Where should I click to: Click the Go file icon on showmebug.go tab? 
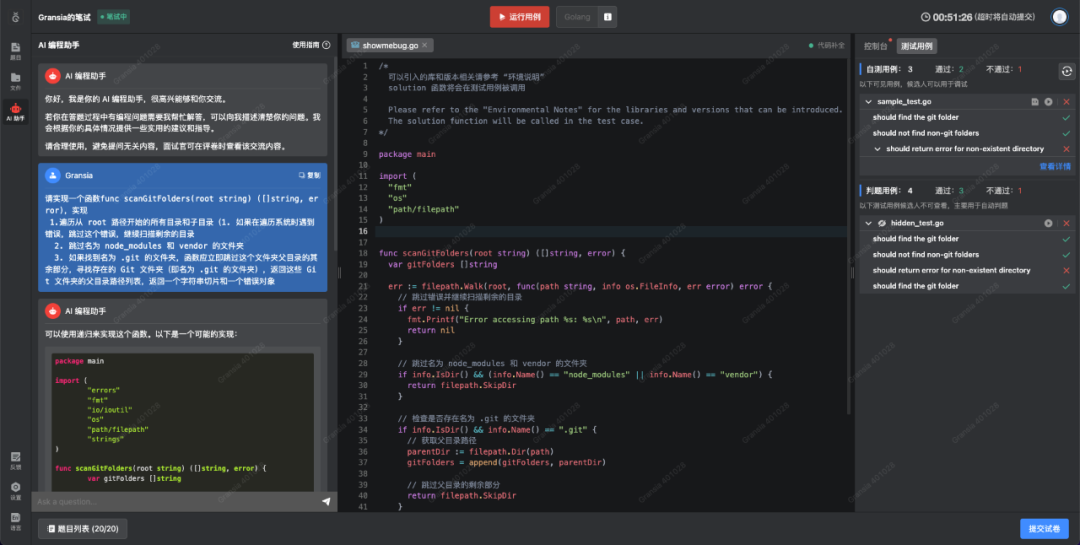[355, 45]
